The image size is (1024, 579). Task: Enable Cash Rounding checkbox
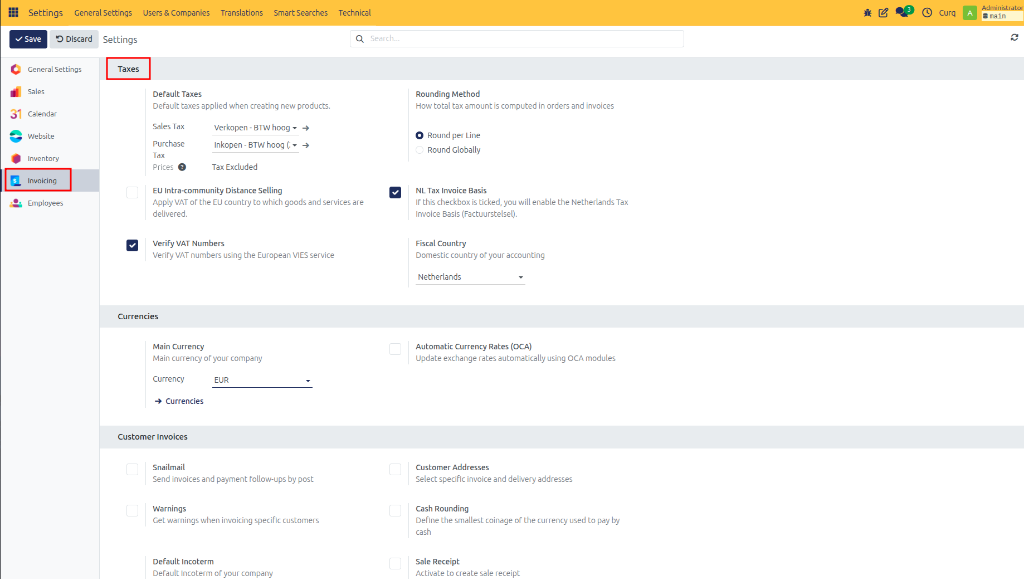pyautogui.click(x=395, y=510)
